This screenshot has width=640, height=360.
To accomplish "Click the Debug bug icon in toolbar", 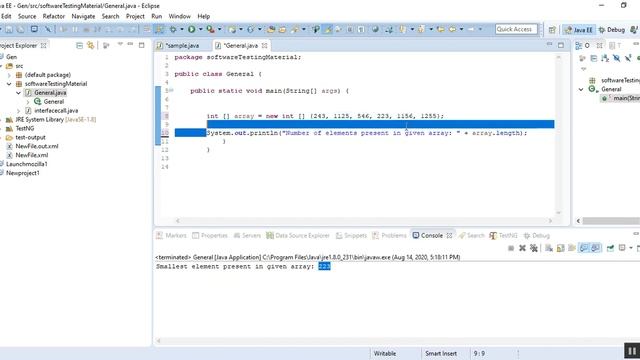I will [173, 29].
